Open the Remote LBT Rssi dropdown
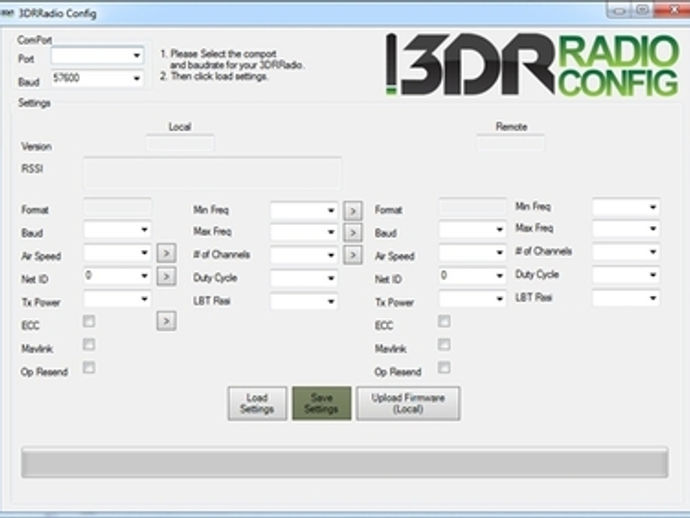The height and width of the screenshot is (518, 690). click(626, 298)
